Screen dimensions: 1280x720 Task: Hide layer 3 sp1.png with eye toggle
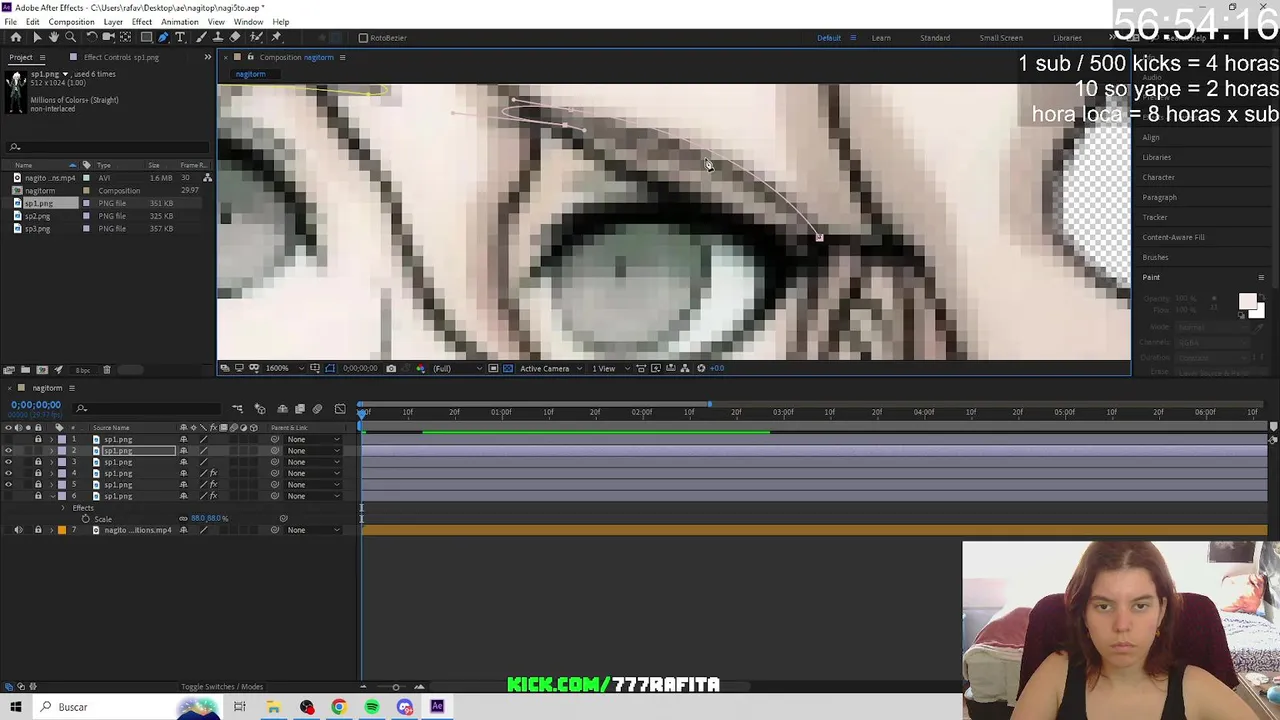[8, 462]
